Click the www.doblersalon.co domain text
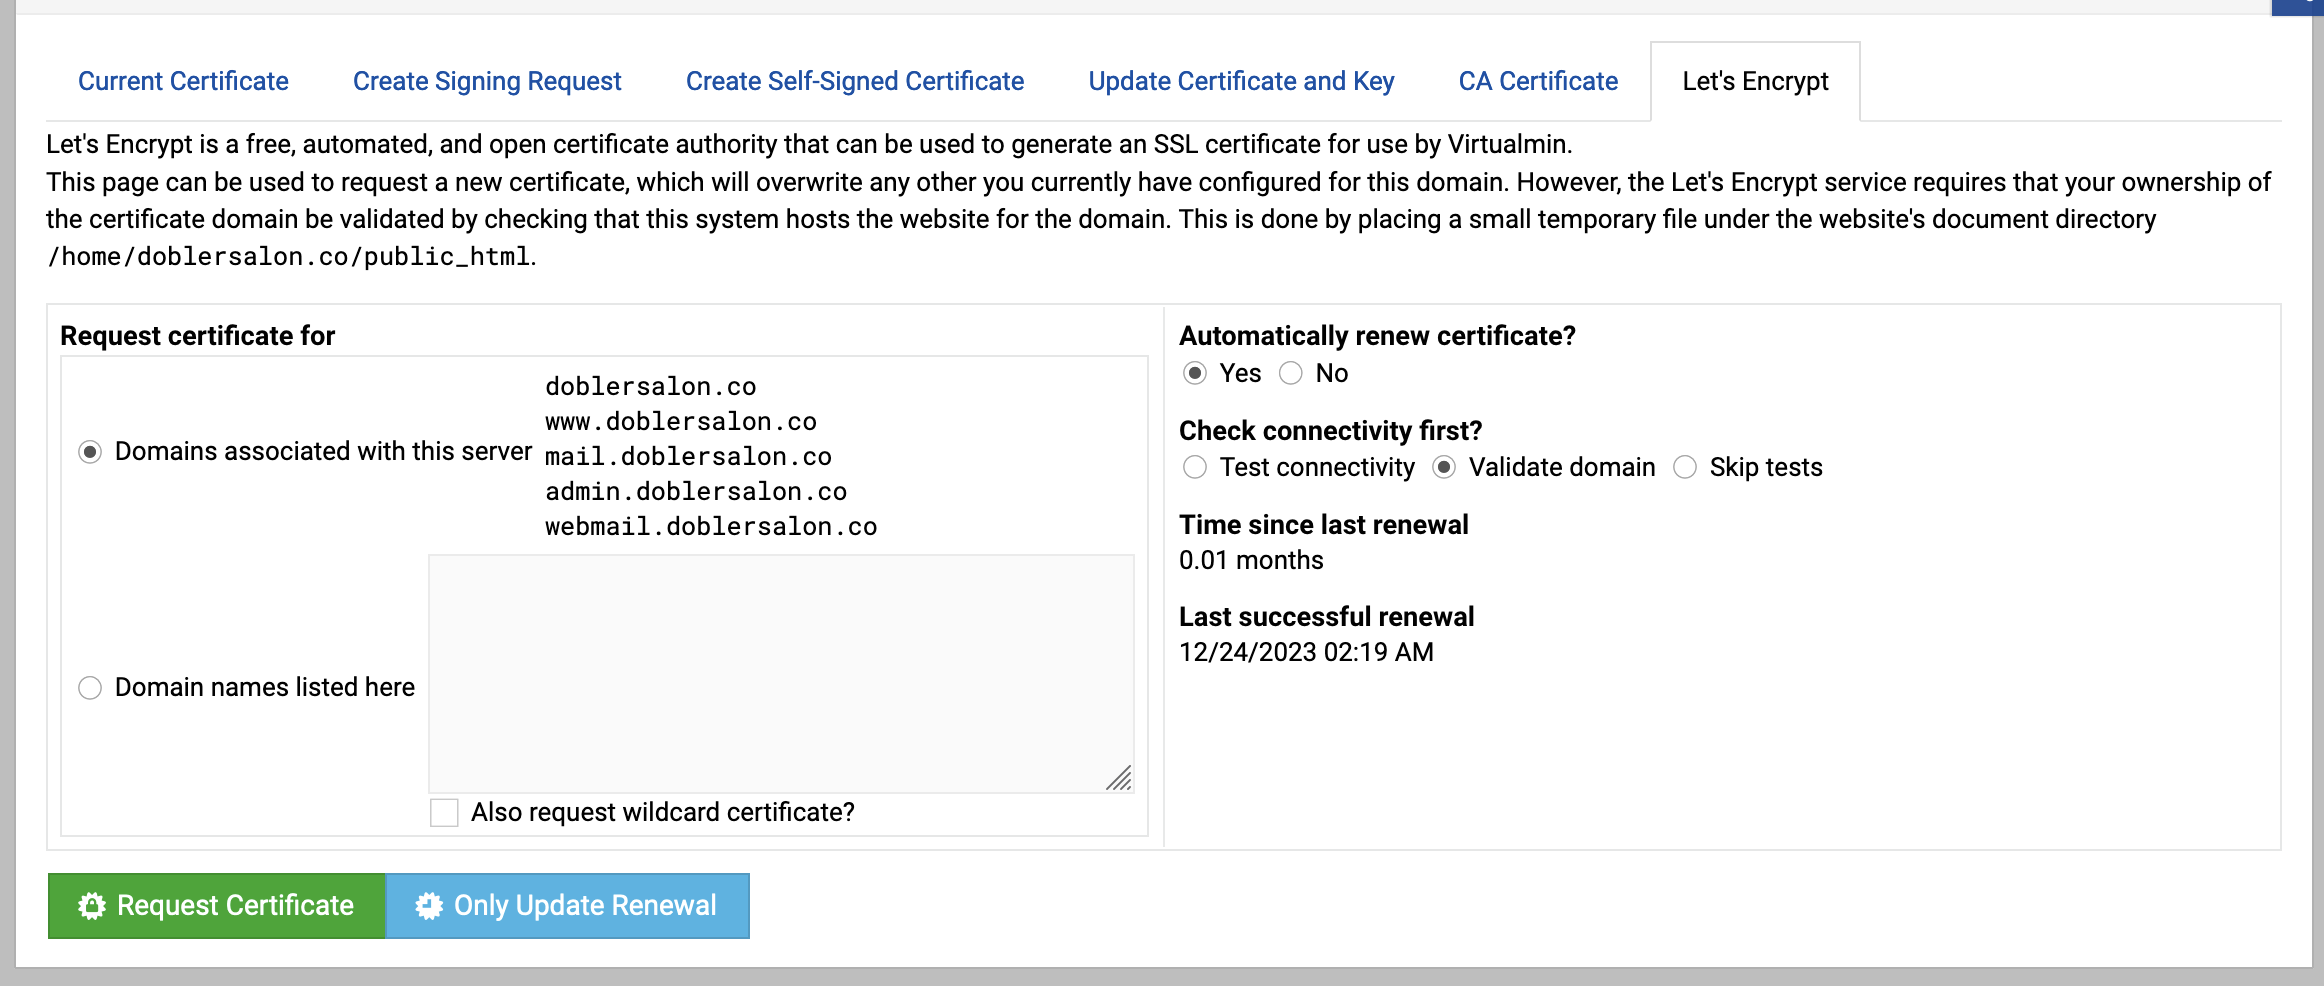The height and width of the screenshot is (986, 2324). pyautogui.click(x=681, y=422)
